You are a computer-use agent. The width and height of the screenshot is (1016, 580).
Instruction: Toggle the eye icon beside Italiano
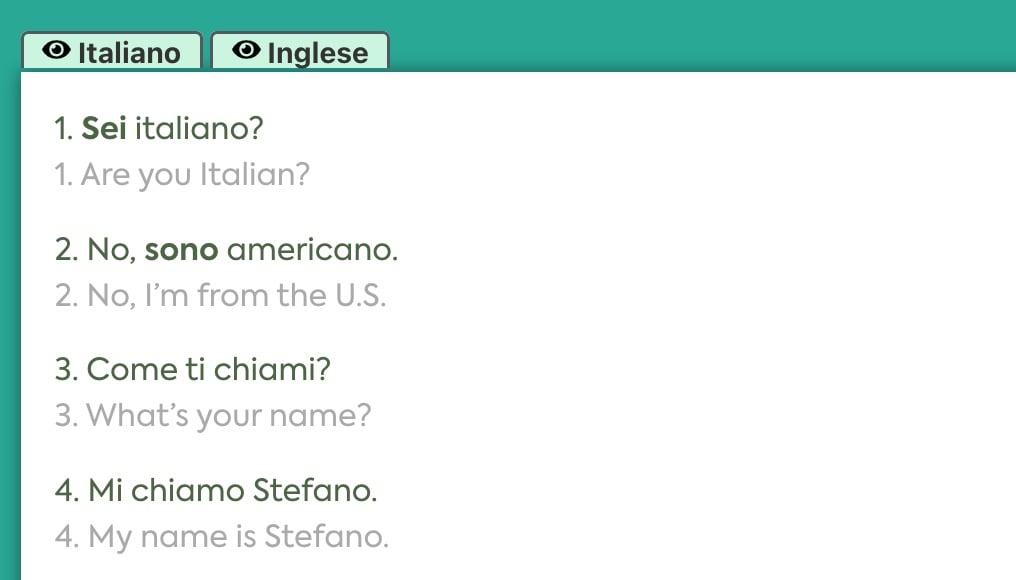coord(56,50)
